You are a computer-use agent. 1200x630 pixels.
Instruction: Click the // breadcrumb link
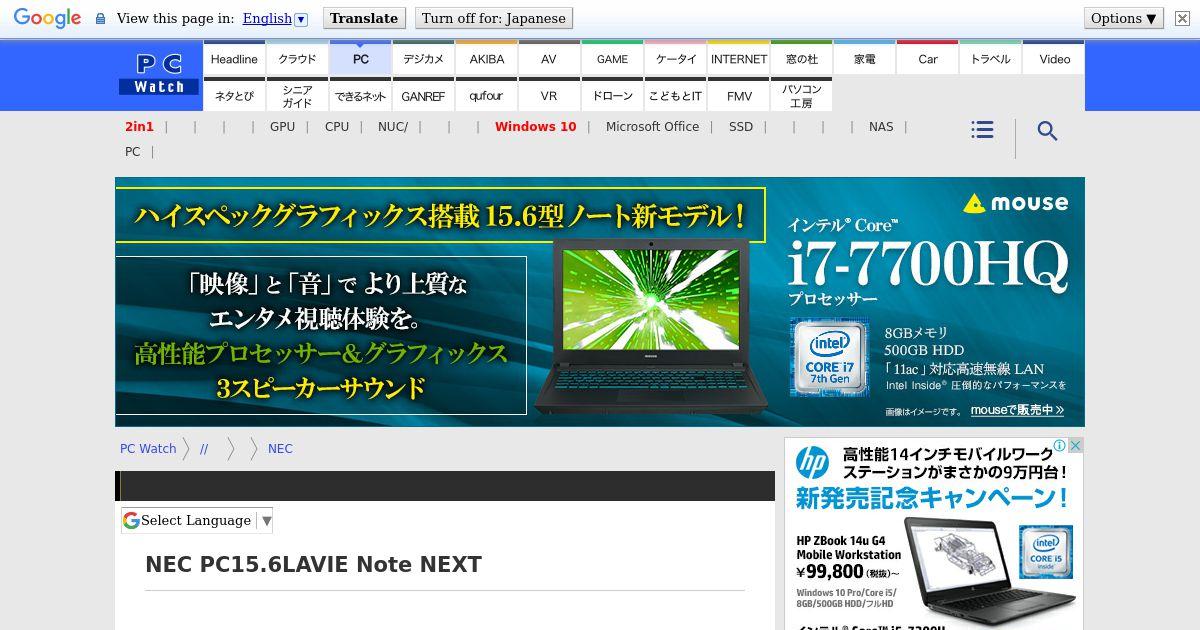204,449
